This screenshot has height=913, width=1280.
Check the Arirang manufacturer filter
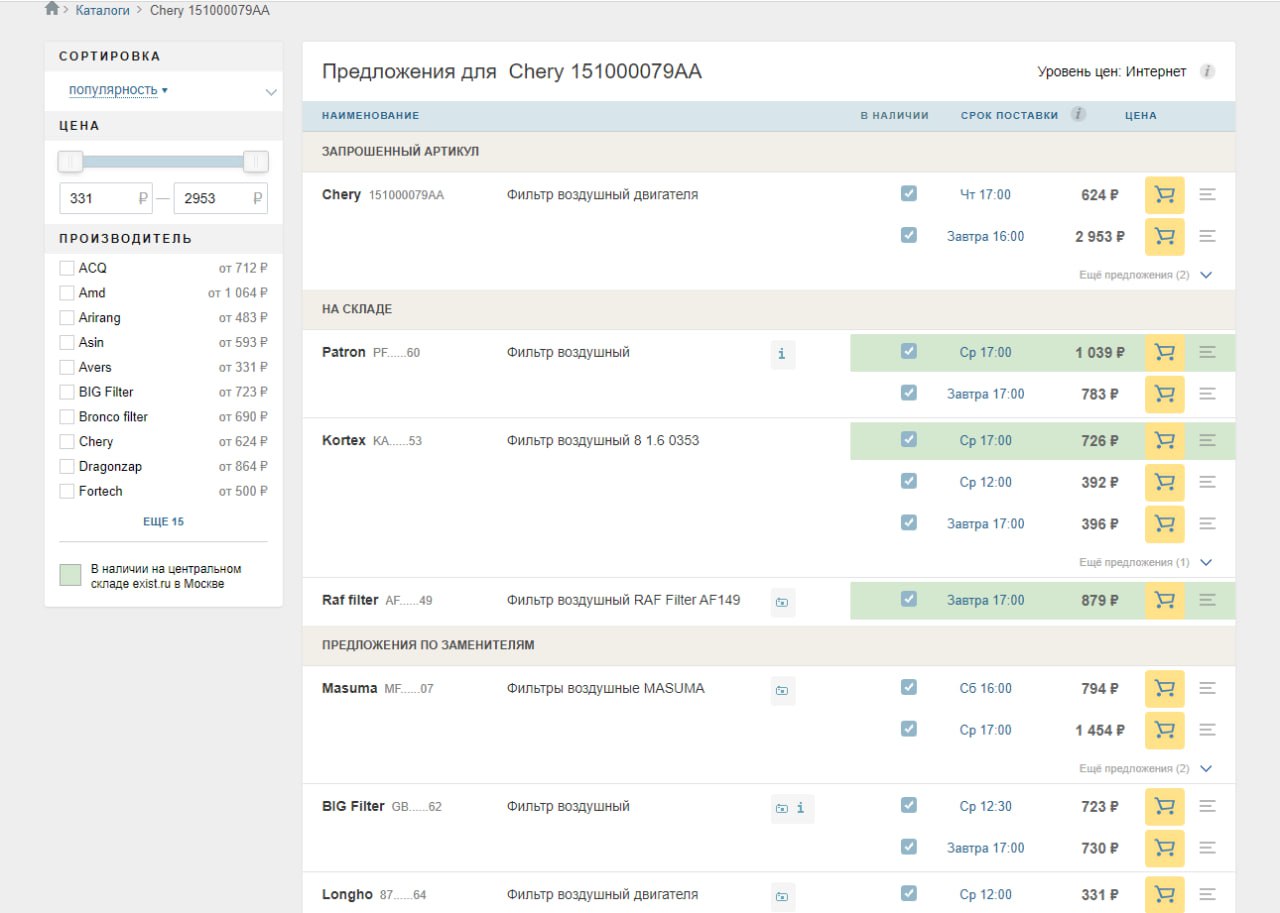pyautogui.click(x=67, y=318)
